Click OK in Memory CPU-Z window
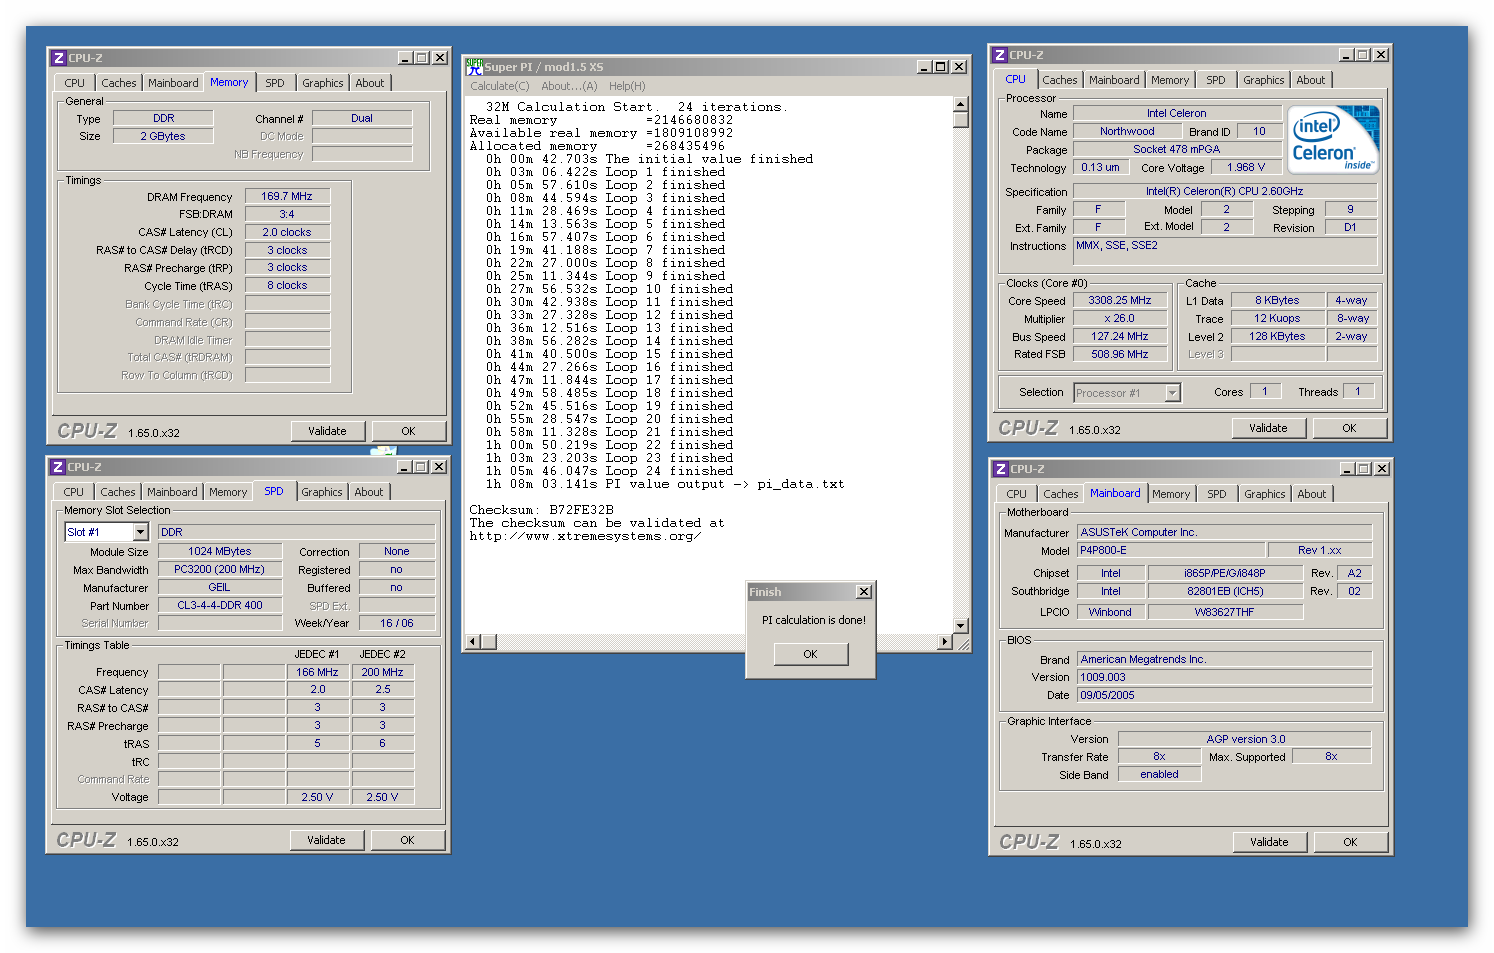 [408, 431]
